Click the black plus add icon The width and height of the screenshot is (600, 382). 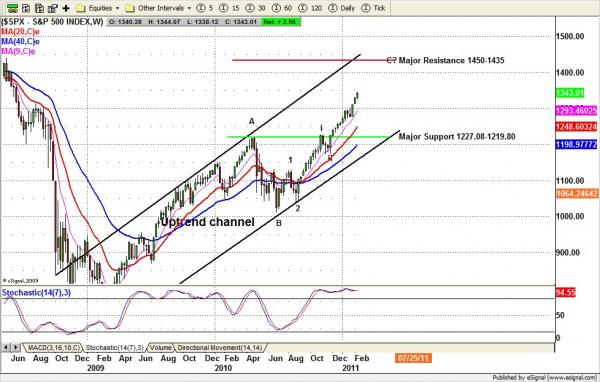click(x=66, y=8)
